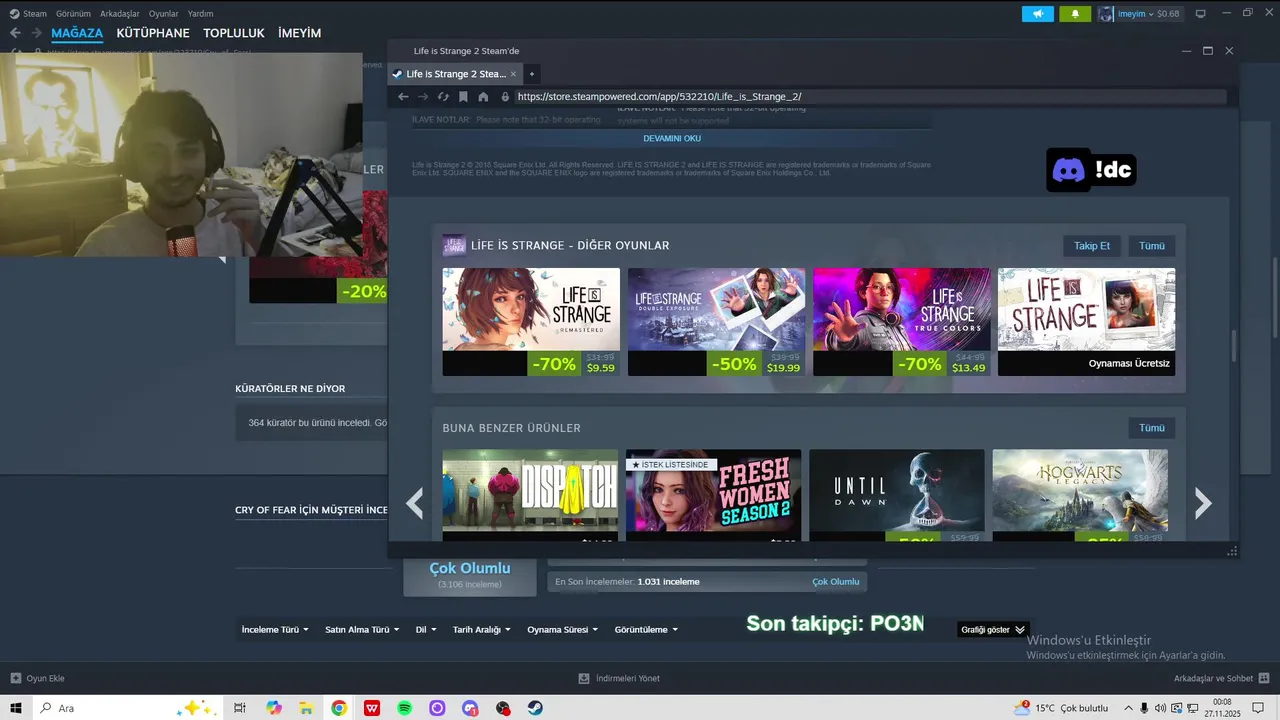1280x720 pixels.
Task: Open the Oyunlar menu
Action: click(164, 14)
